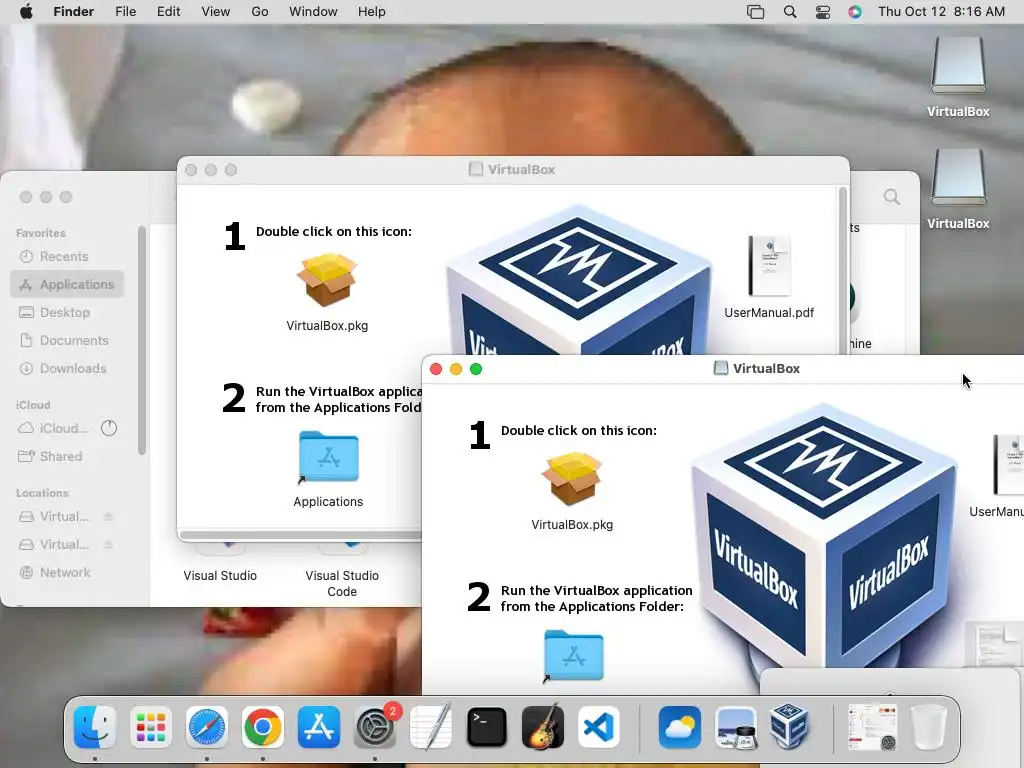
Task: Select Desktop in the Finder sidebar
Action: coord(67,313)
